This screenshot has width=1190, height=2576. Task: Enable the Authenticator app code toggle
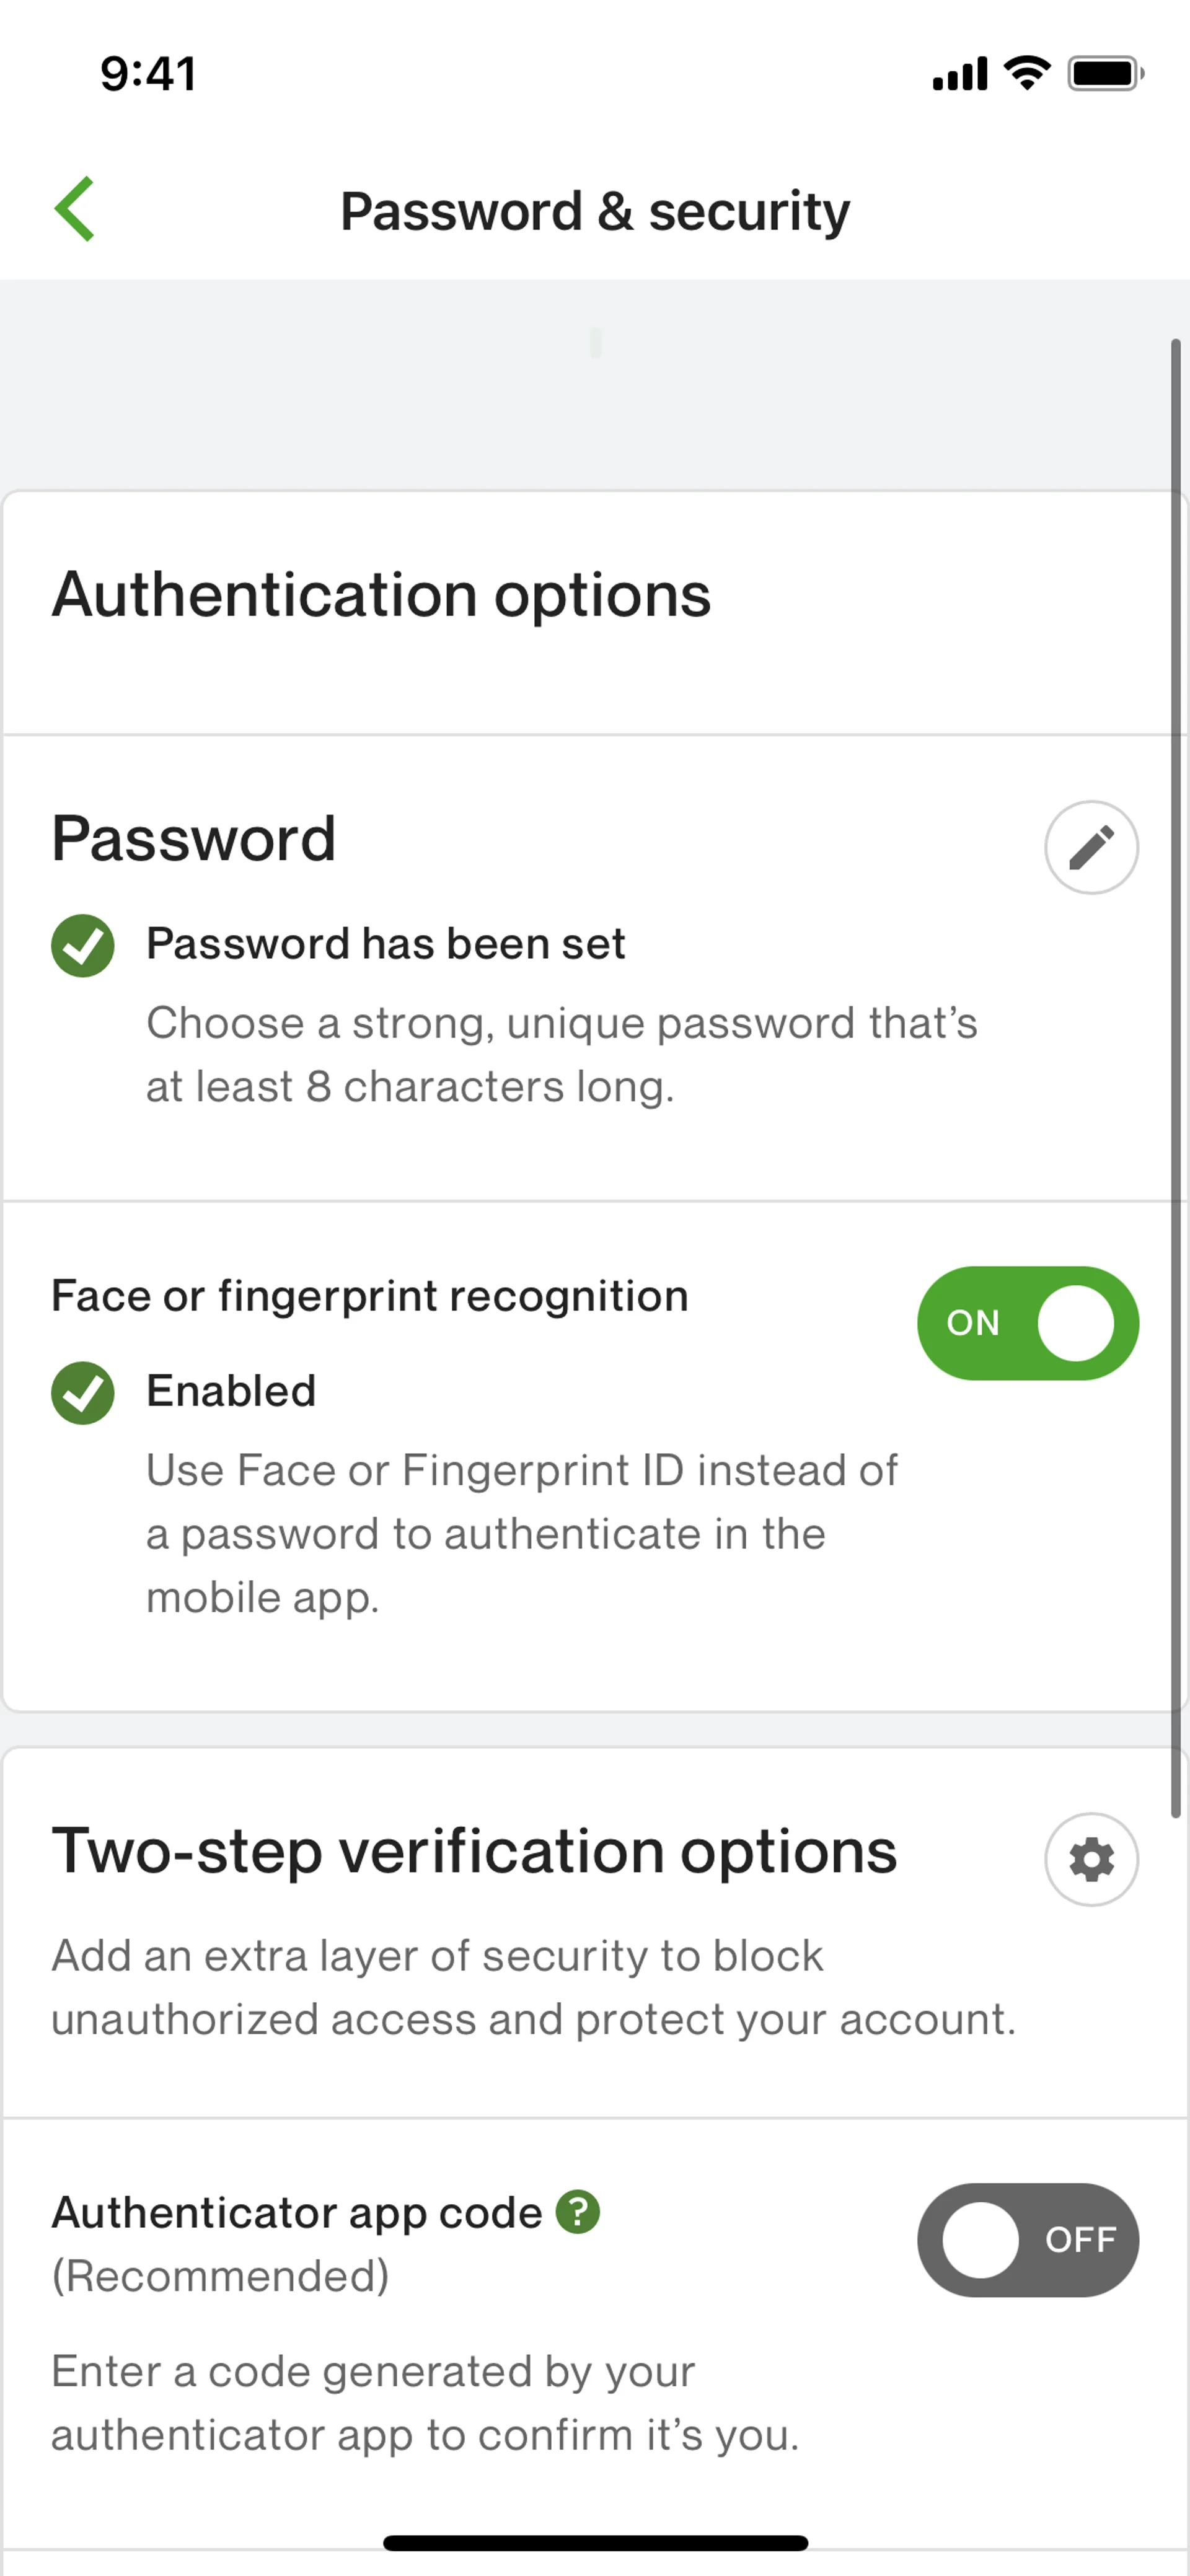coord(1027,2239)
